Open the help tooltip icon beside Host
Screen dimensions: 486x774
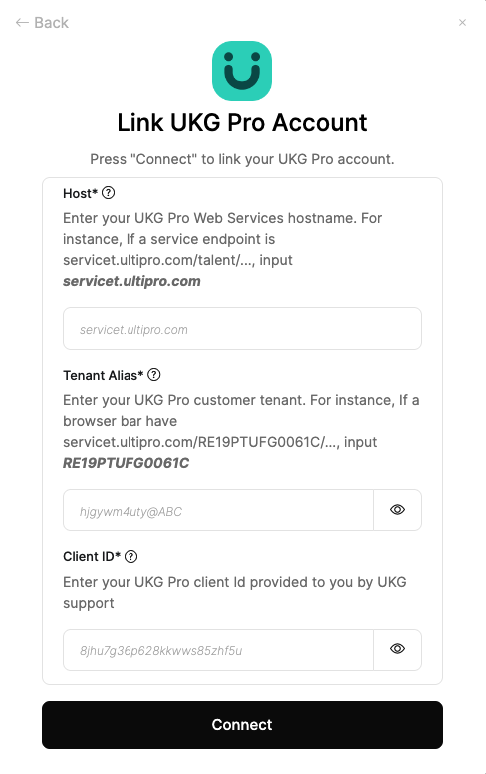109,193
